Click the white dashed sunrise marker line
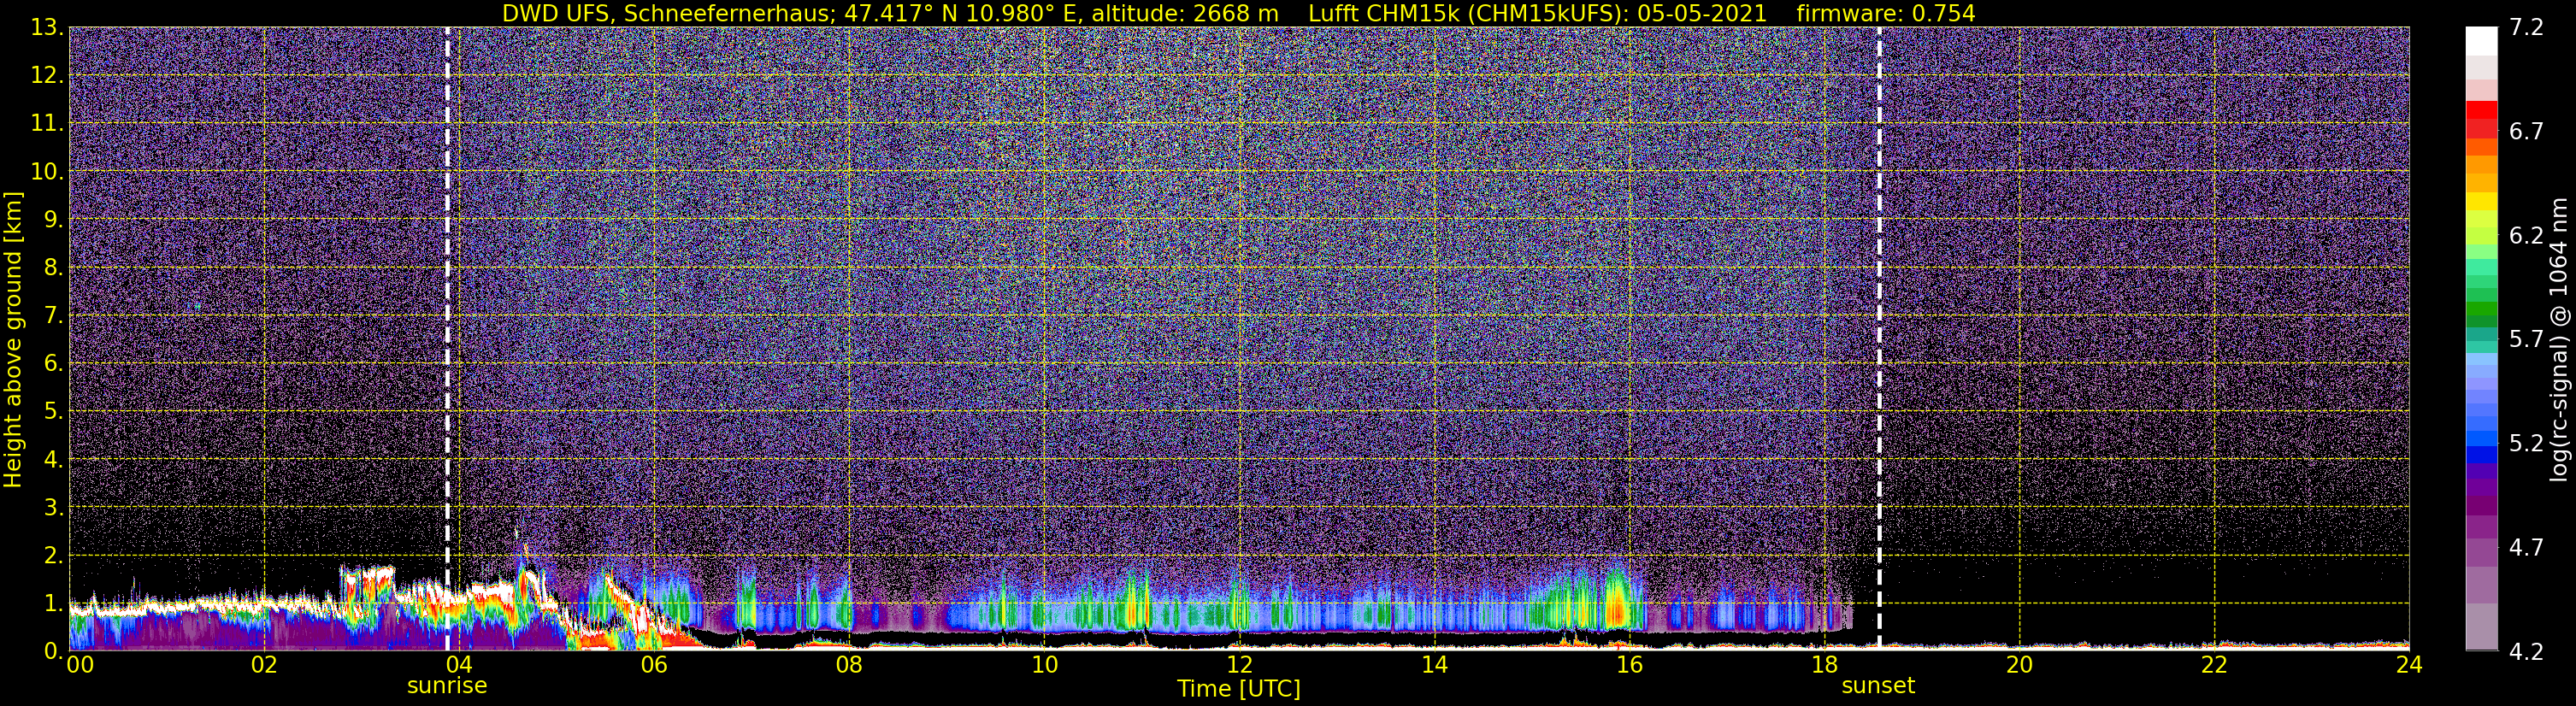This screenshot has height=706, width=2576. tap(447, 339)
